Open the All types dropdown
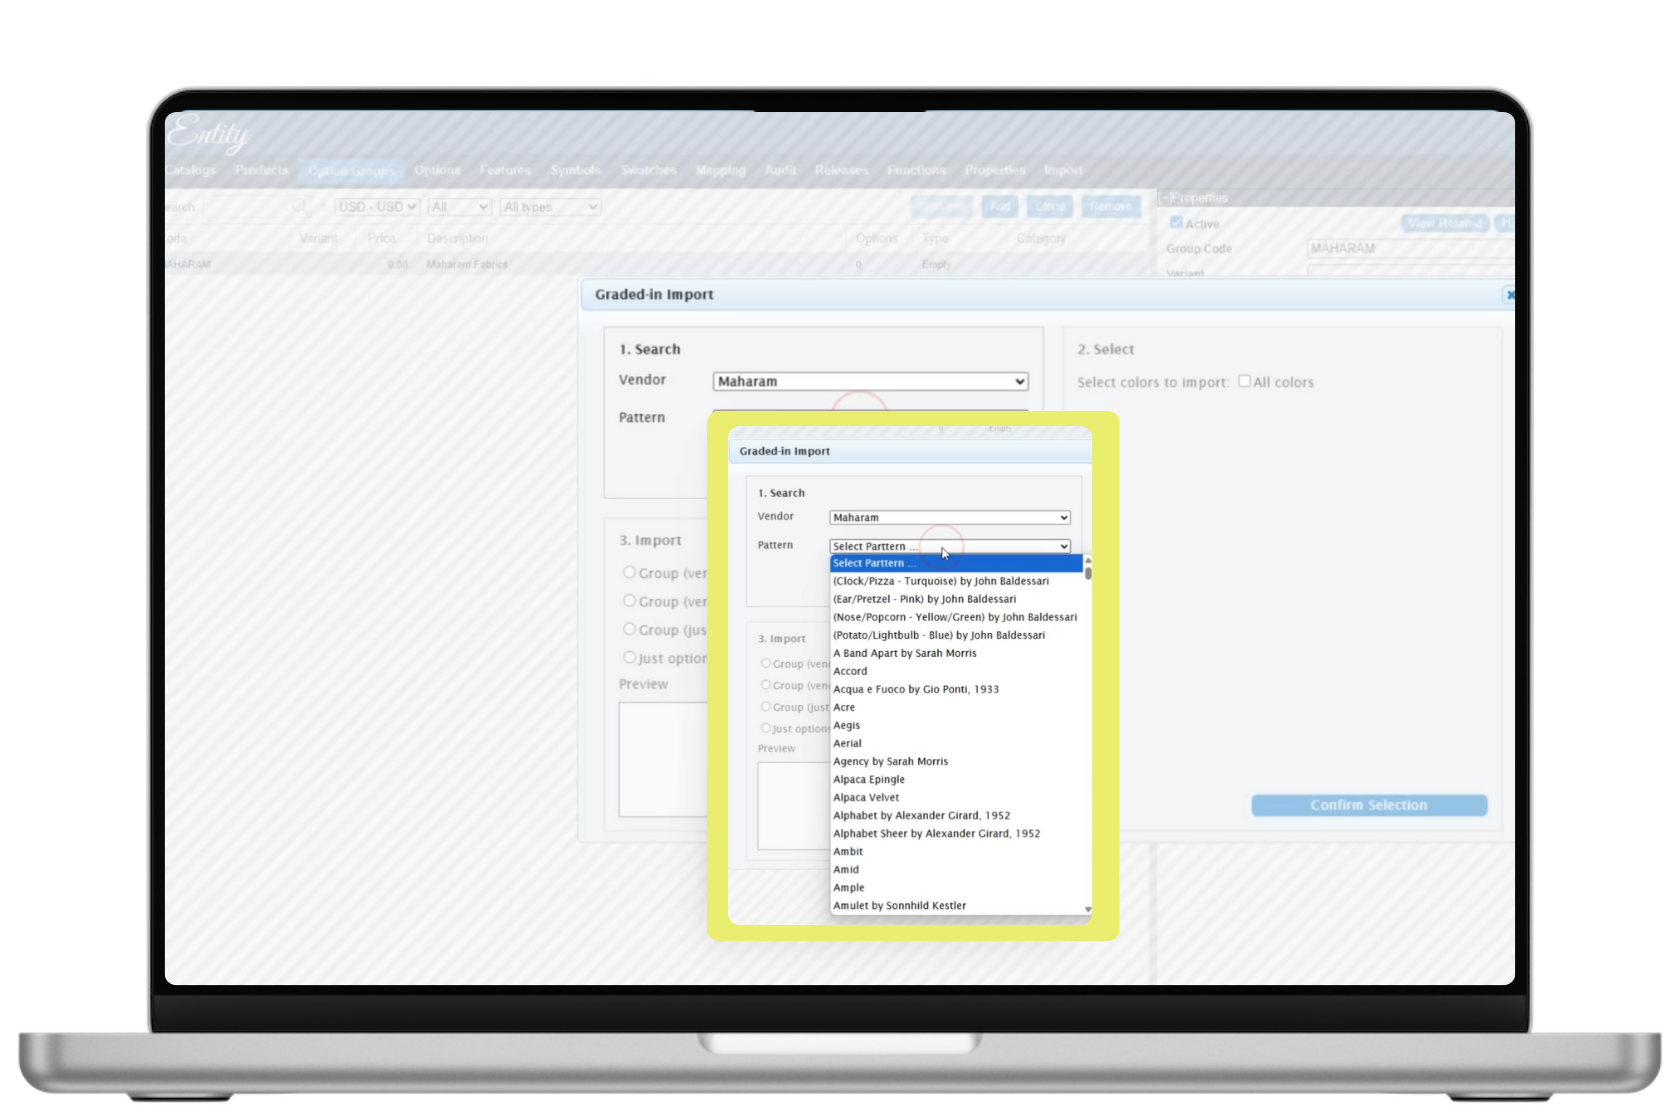Viewport: 1680px width, 1120px height. click(x=550, y=207)
